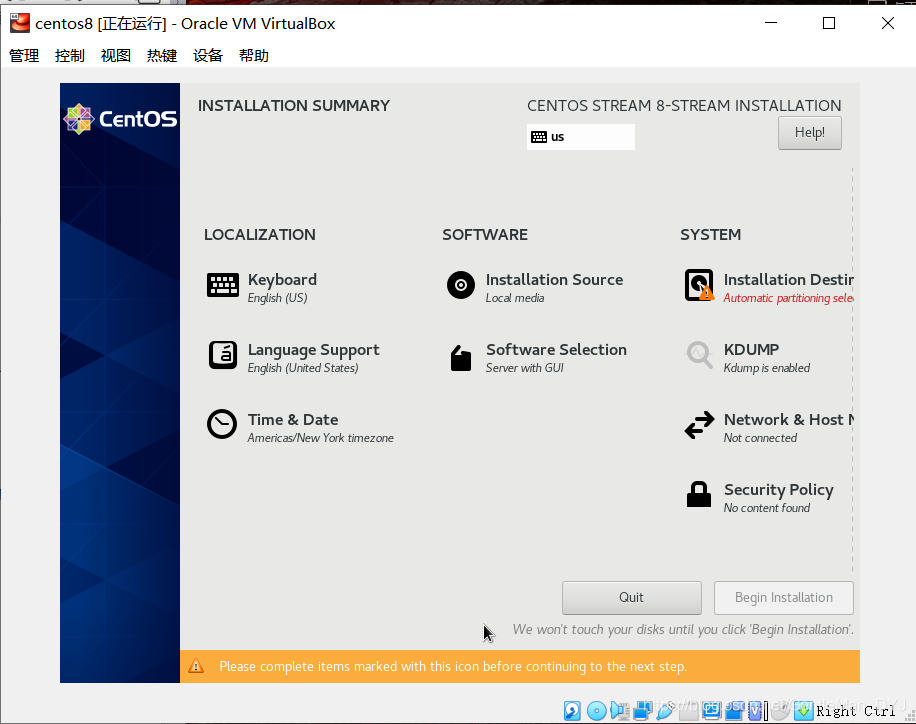The width and height of the screenshot is (916, 724).
Task: Open Security Policy settings
Action: (760, 496)
